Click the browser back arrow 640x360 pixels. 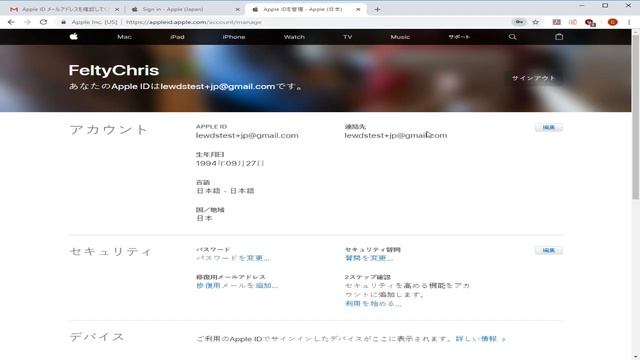(11, 22)
